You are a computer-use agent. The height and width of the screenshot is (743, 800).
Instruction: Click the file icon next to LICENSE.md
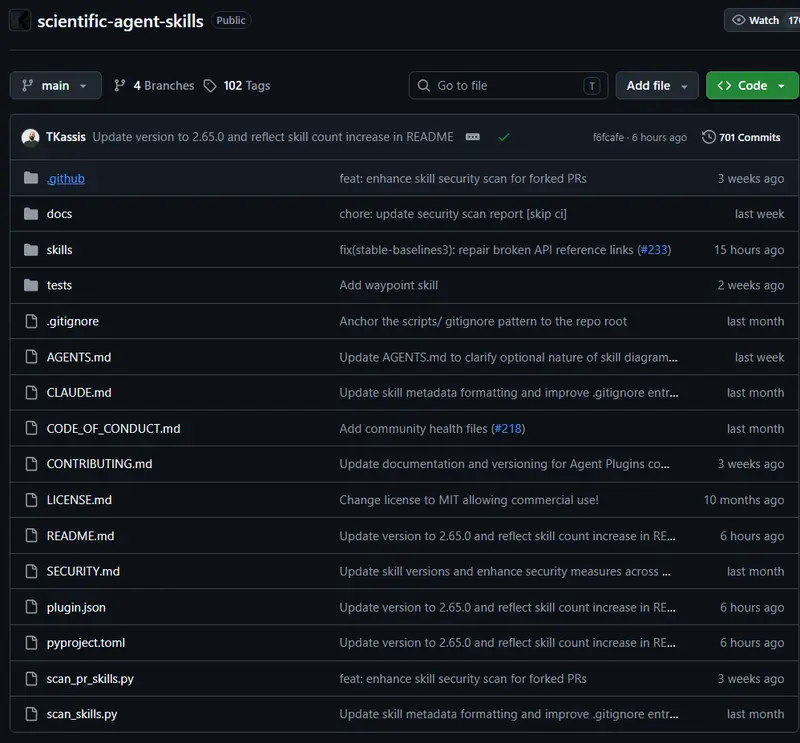pyautogui.click(x=31, y=500)
